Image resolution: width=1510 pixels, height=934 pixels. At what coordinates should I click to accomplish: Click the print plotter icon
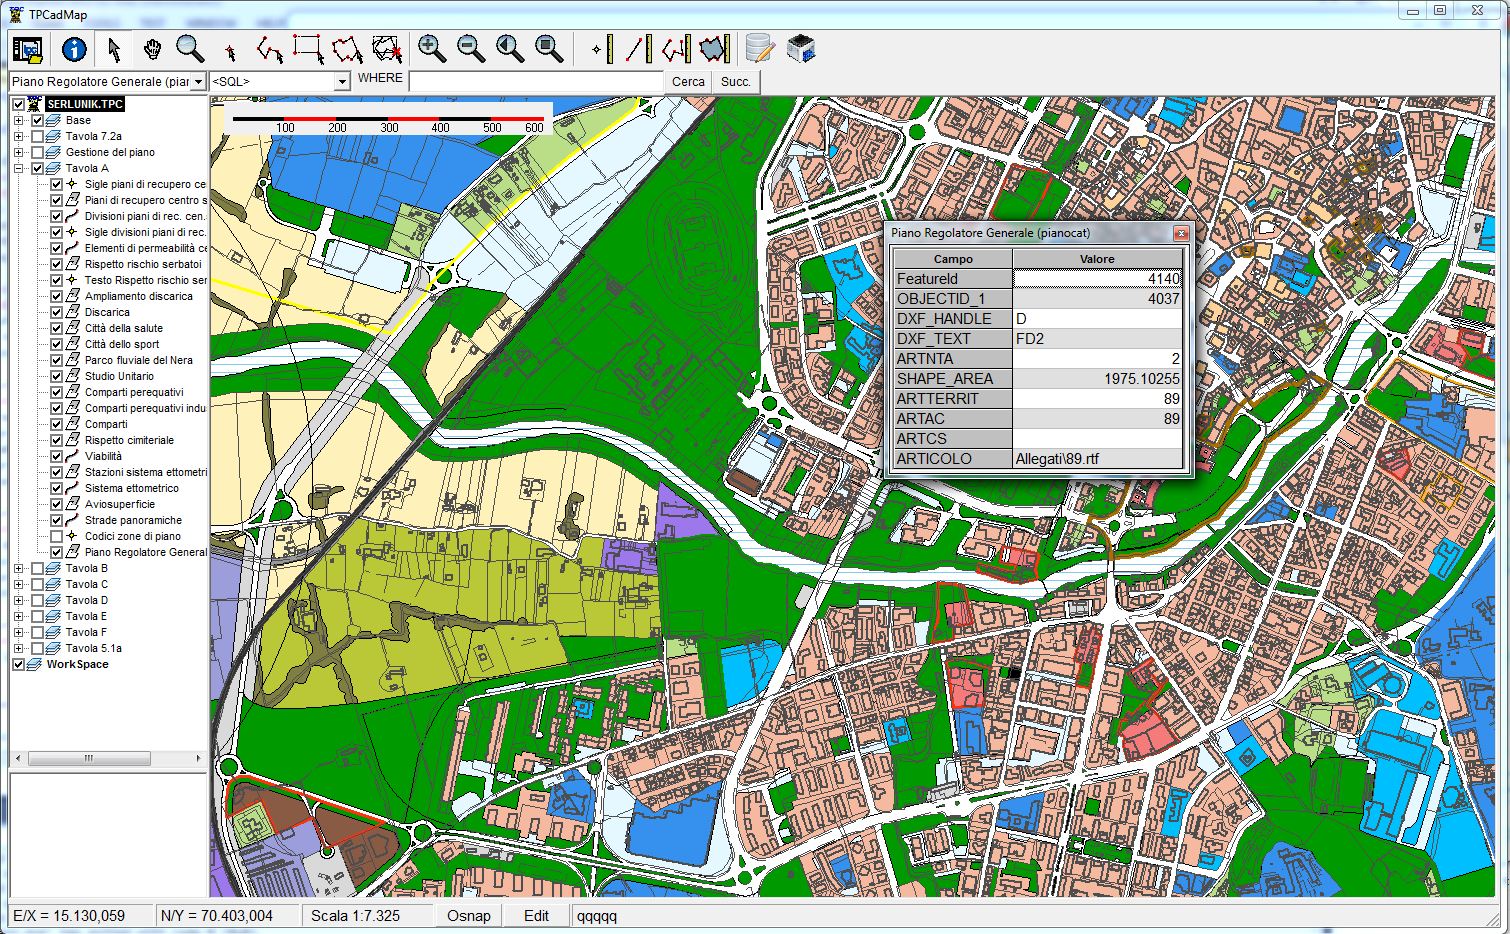click(801, 49)
